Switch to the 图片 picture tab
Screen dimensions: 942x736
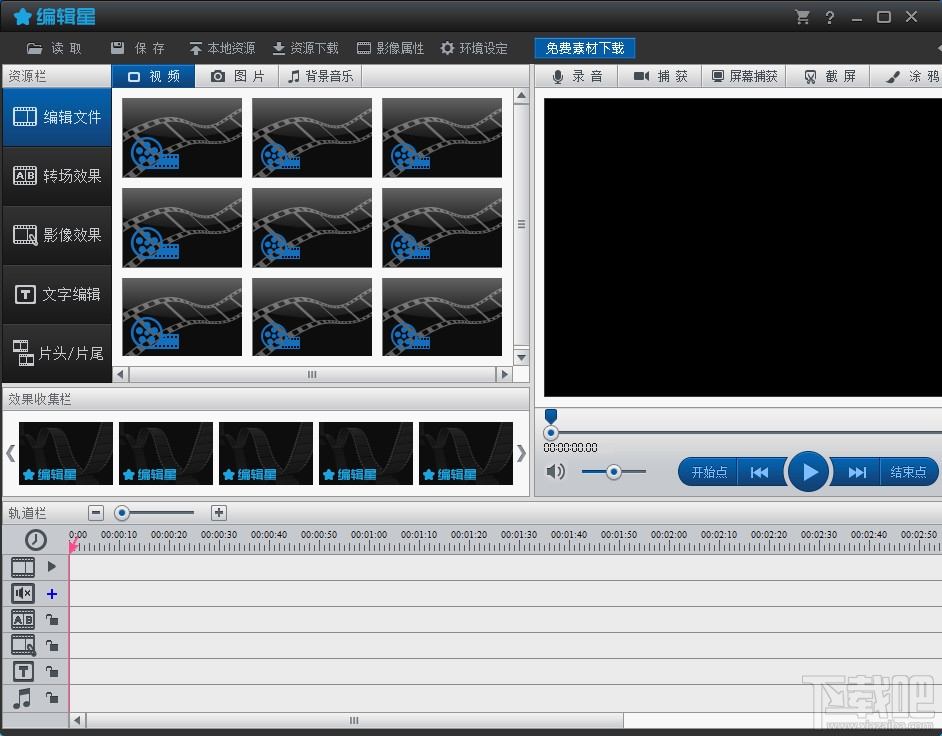click(x=237, y=76)
